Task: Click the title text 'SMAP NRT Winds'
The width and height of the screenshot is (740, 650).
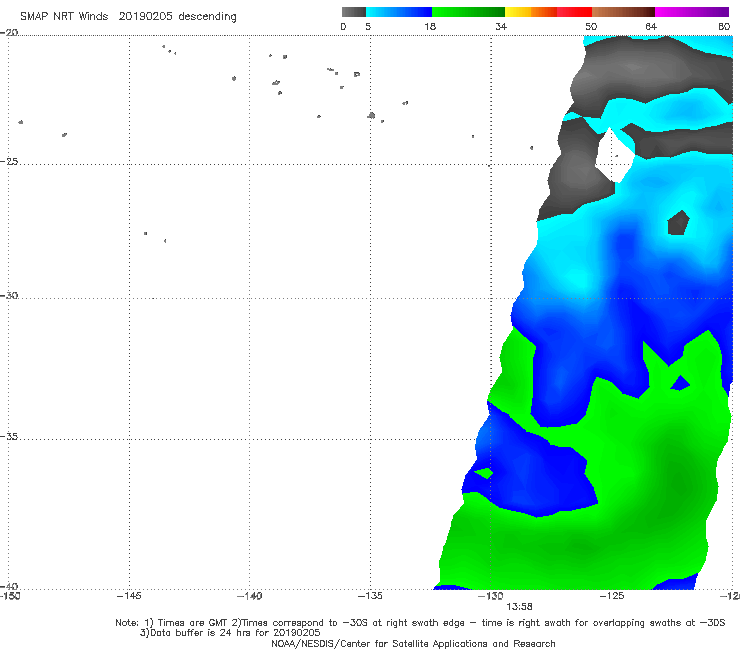Action: [64, 16]
